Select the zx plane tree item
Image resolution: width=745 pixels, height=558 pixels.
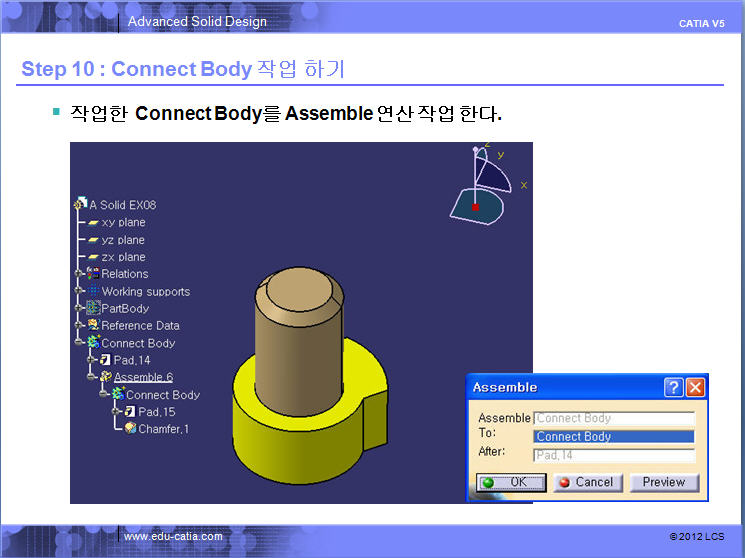pos(123,257)
